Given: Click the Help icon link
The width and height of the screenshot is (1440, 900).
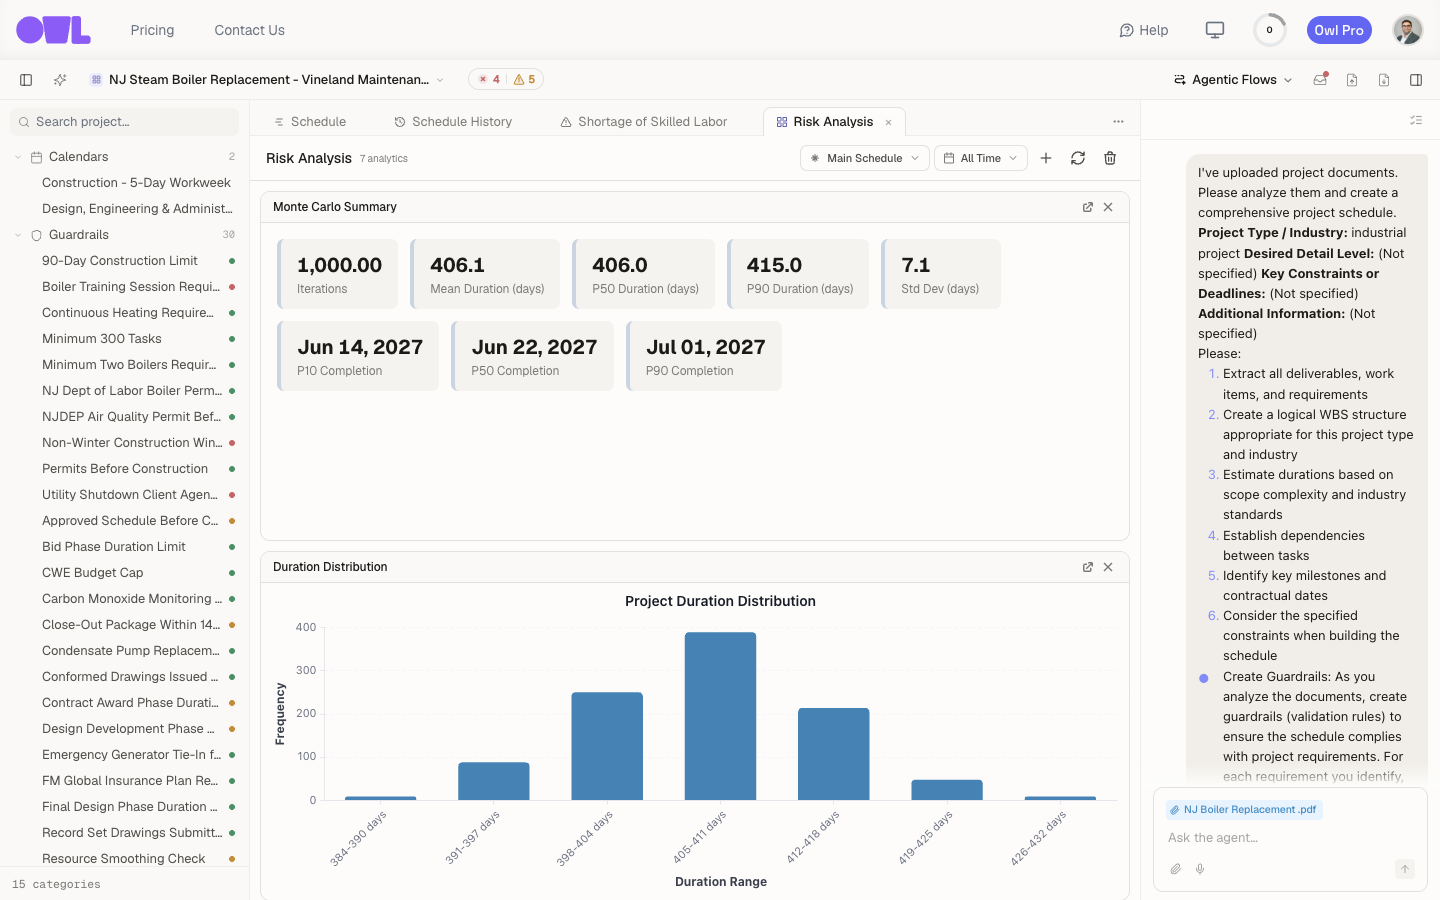Looking at the screenshot, I should point(1144,30).
